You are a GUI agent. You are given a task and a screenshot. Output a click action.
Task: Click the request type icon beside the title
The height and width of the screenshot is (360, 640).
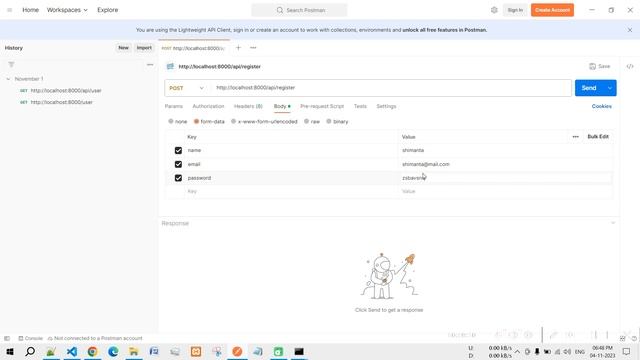(x=170, y=67)
